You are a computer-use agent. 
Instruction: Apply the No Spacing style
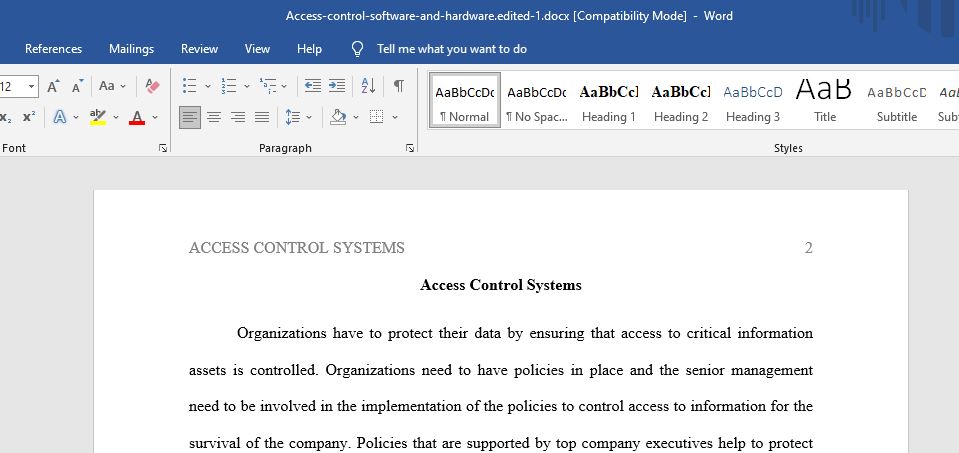tap(536, 100)
